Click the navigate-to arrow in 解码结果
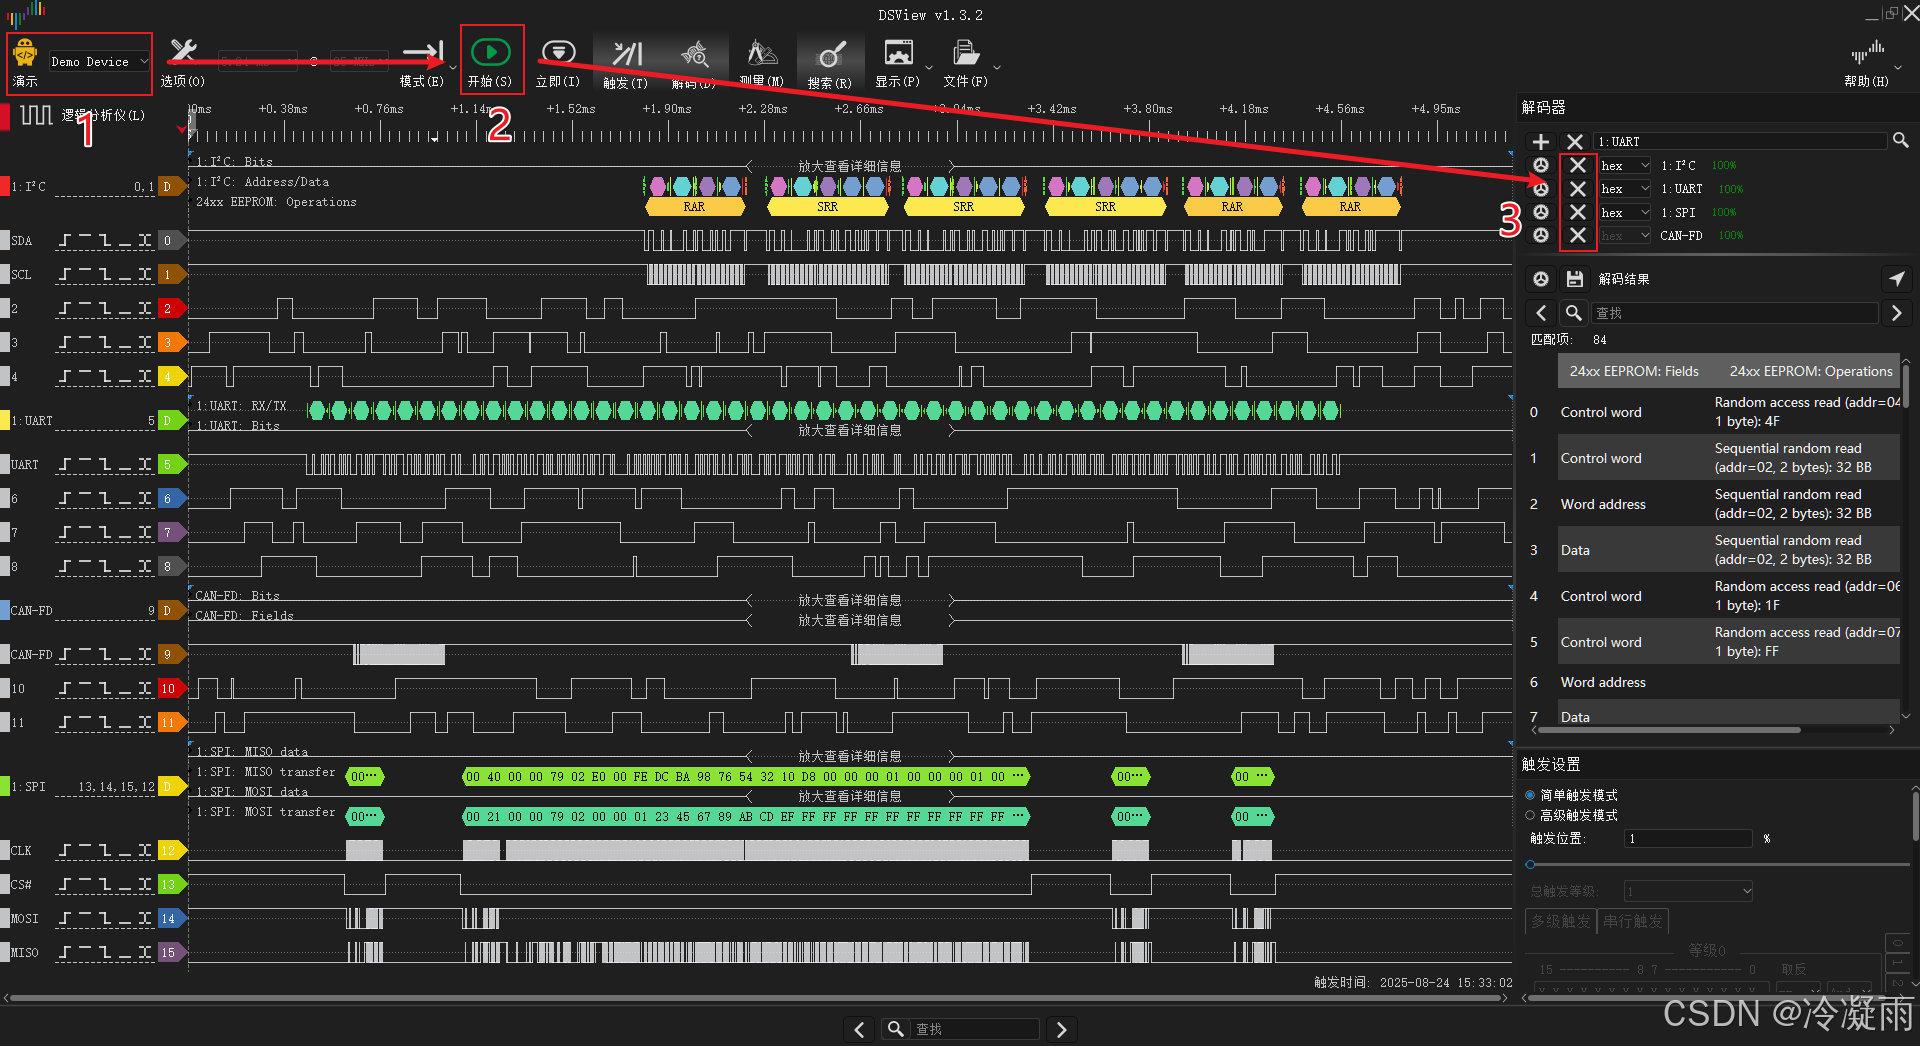1920x1046 pixels. (1896, 279)
